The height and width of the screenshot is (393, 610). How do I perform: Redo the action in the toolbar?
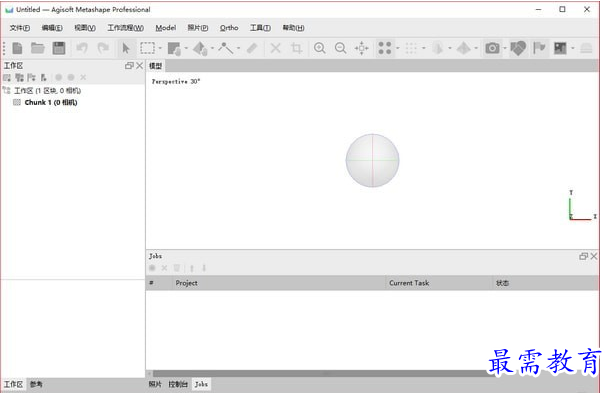tap(103, 48)
